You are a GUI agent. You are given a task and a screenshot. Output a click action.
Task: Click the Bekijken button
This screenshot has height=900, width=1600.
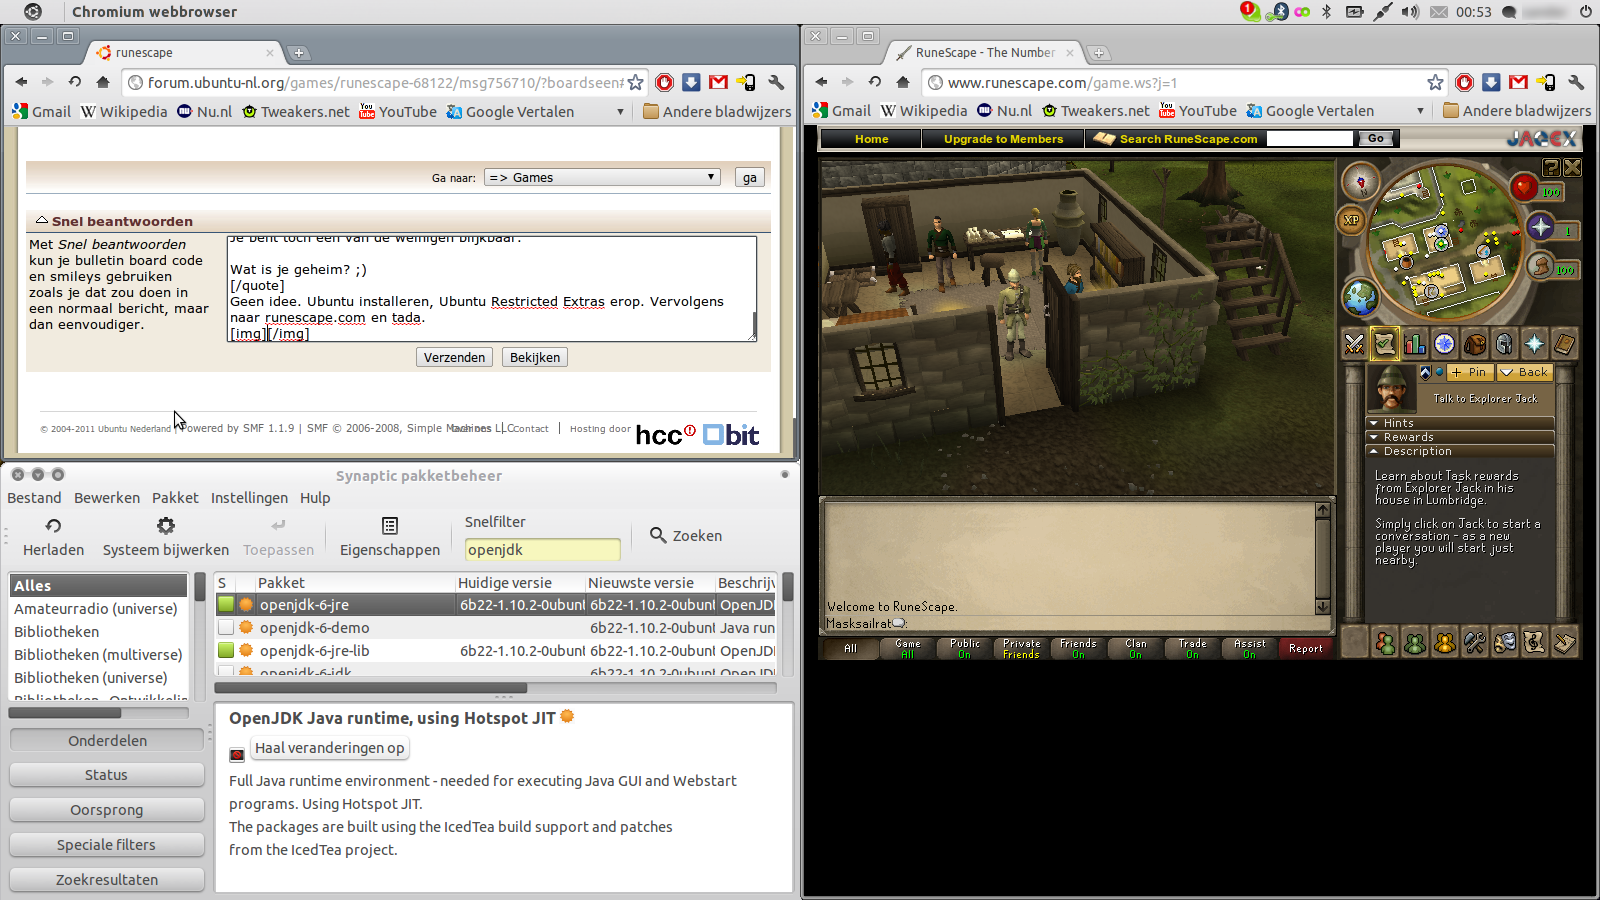coord(535,357)
